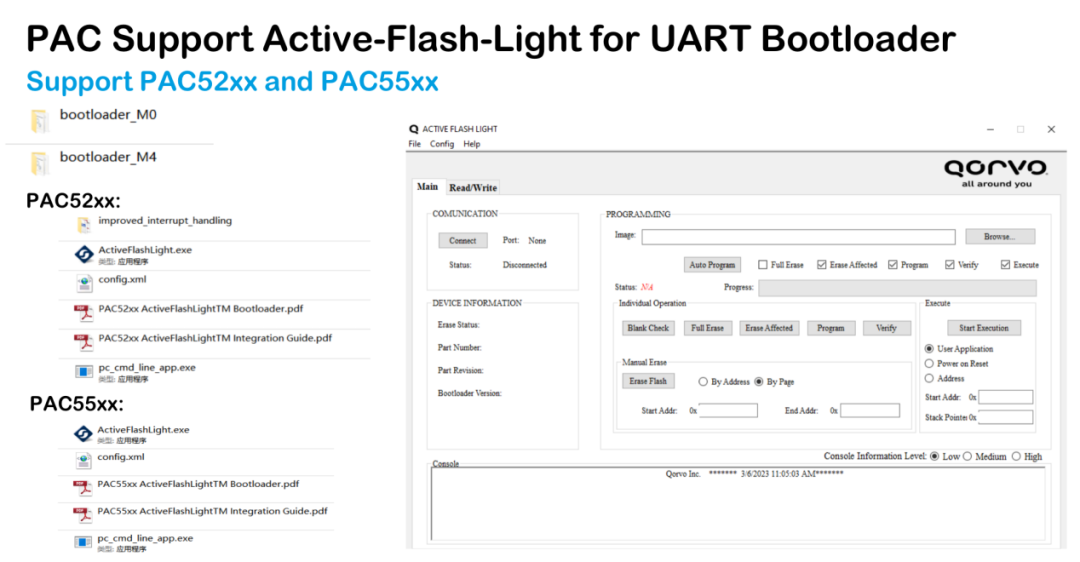Select the By Page radio button
Screen dimensions: 1080x562
point(759,382)
